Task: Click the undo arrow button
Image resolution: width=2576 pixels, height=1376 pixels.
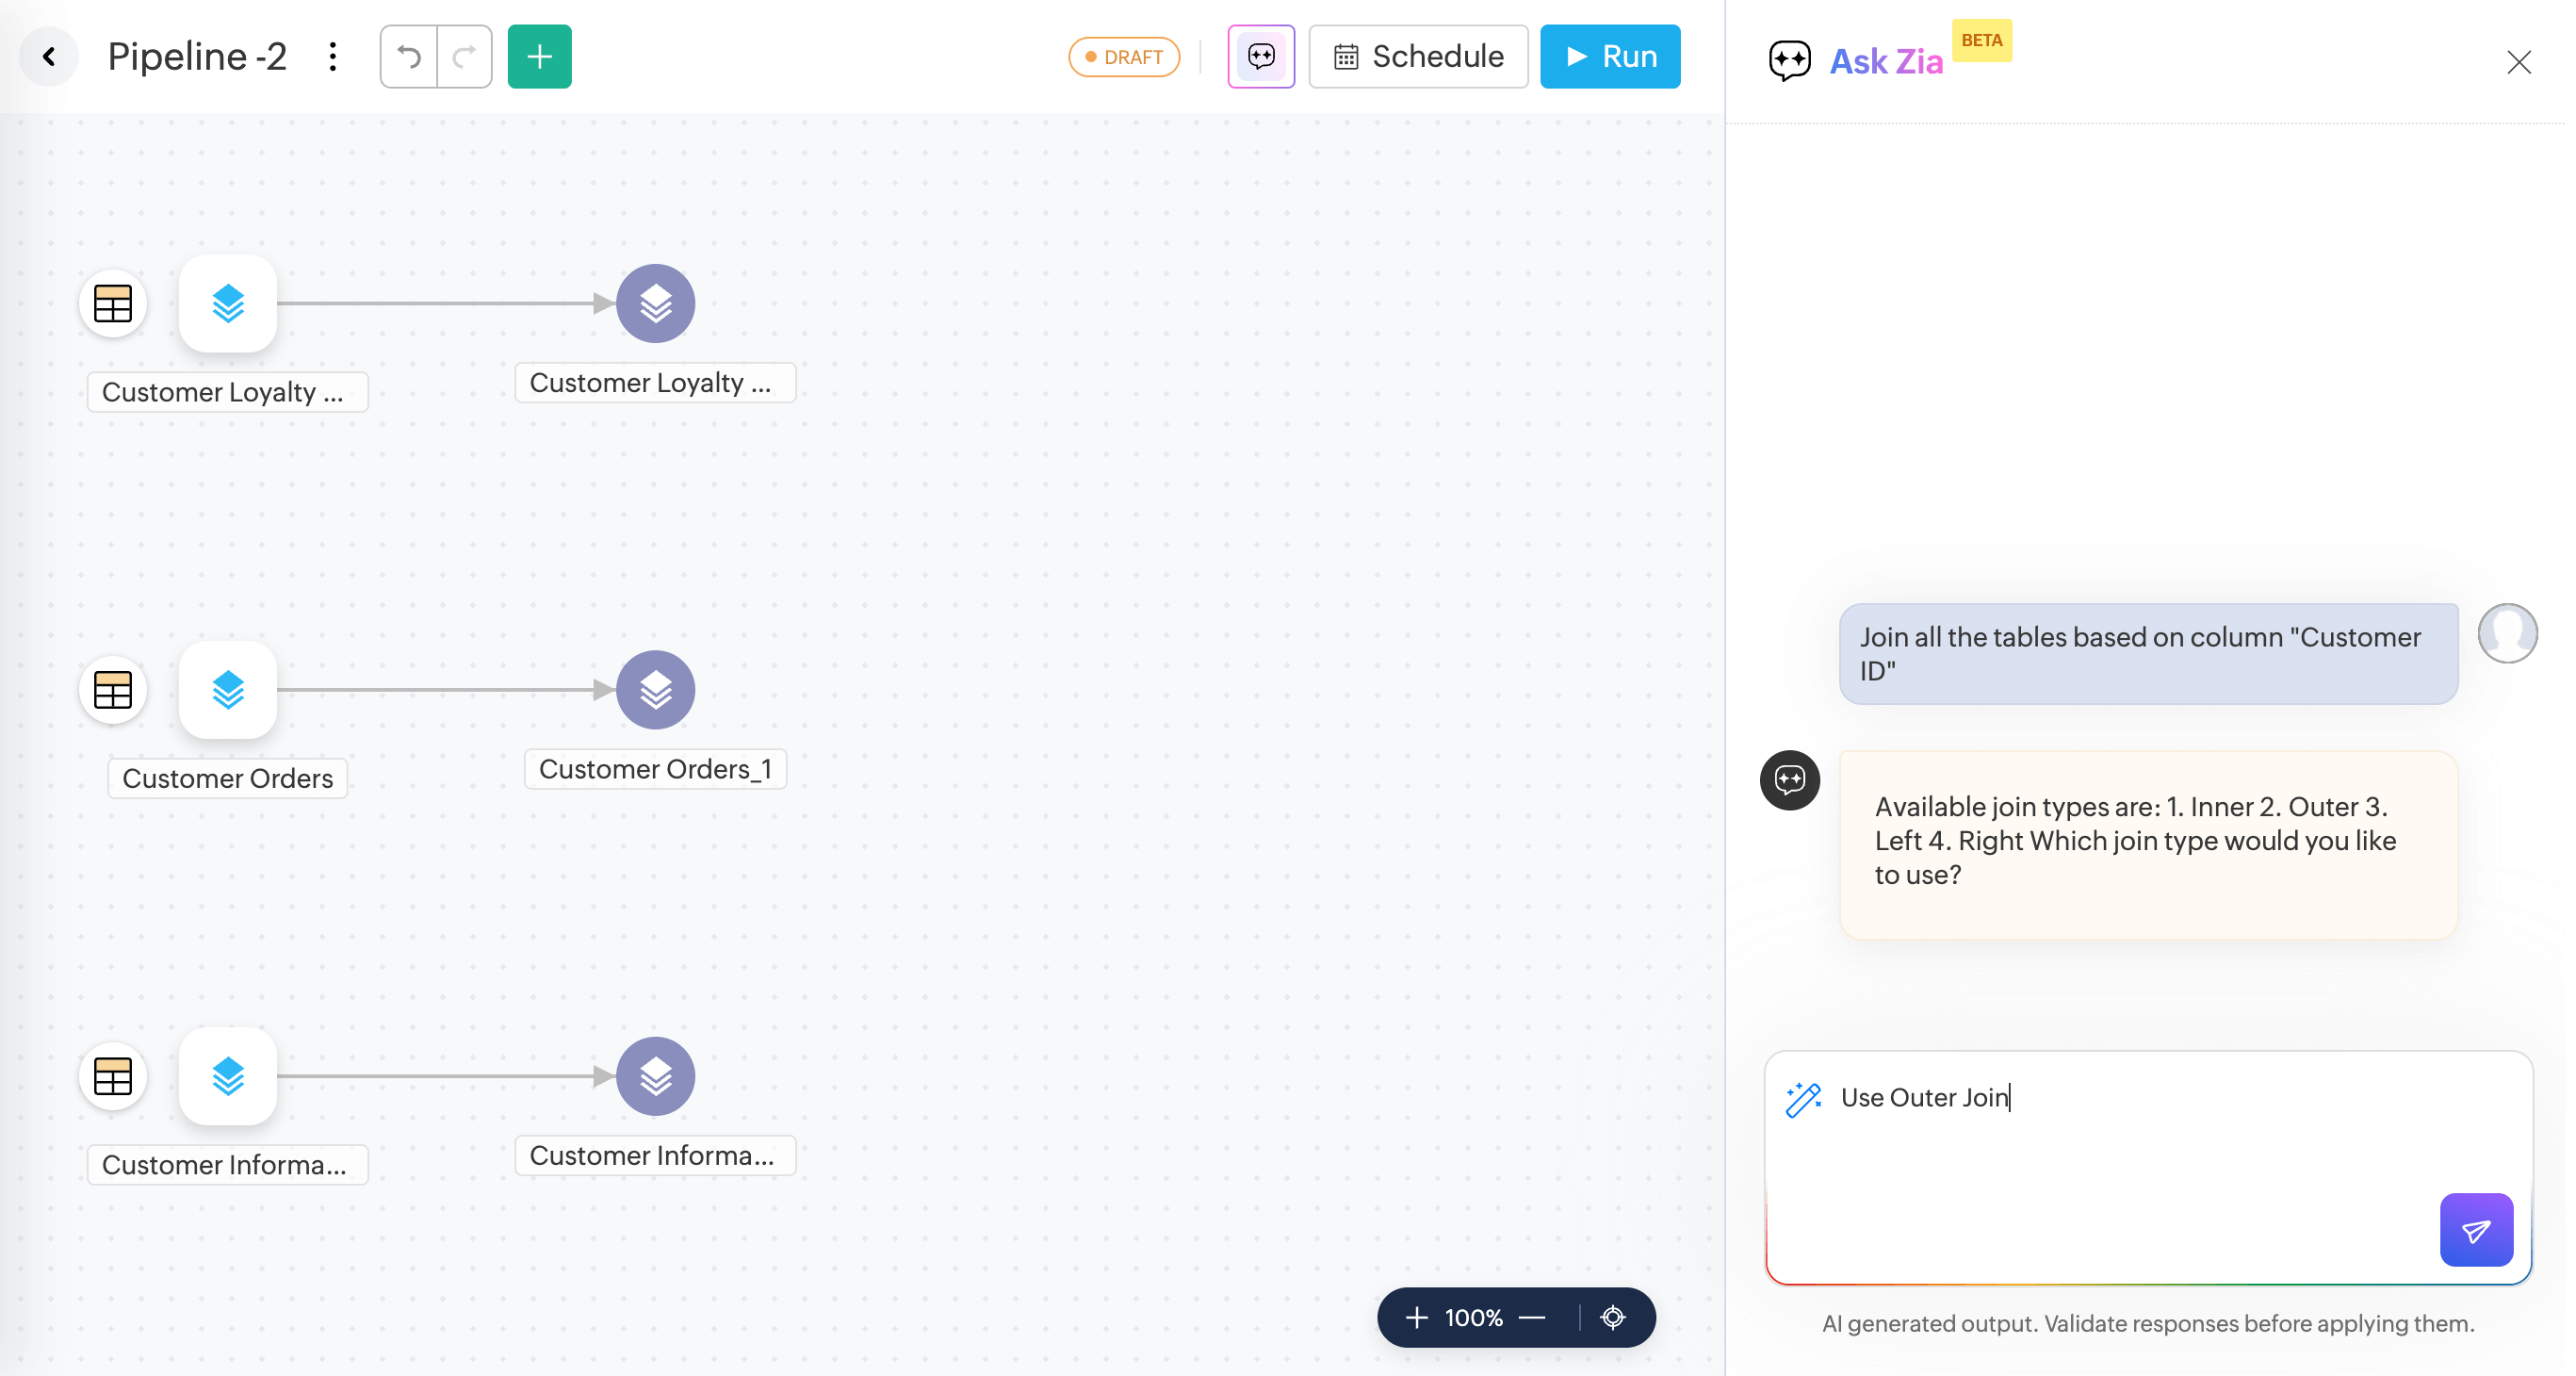Action: [409, 57]
